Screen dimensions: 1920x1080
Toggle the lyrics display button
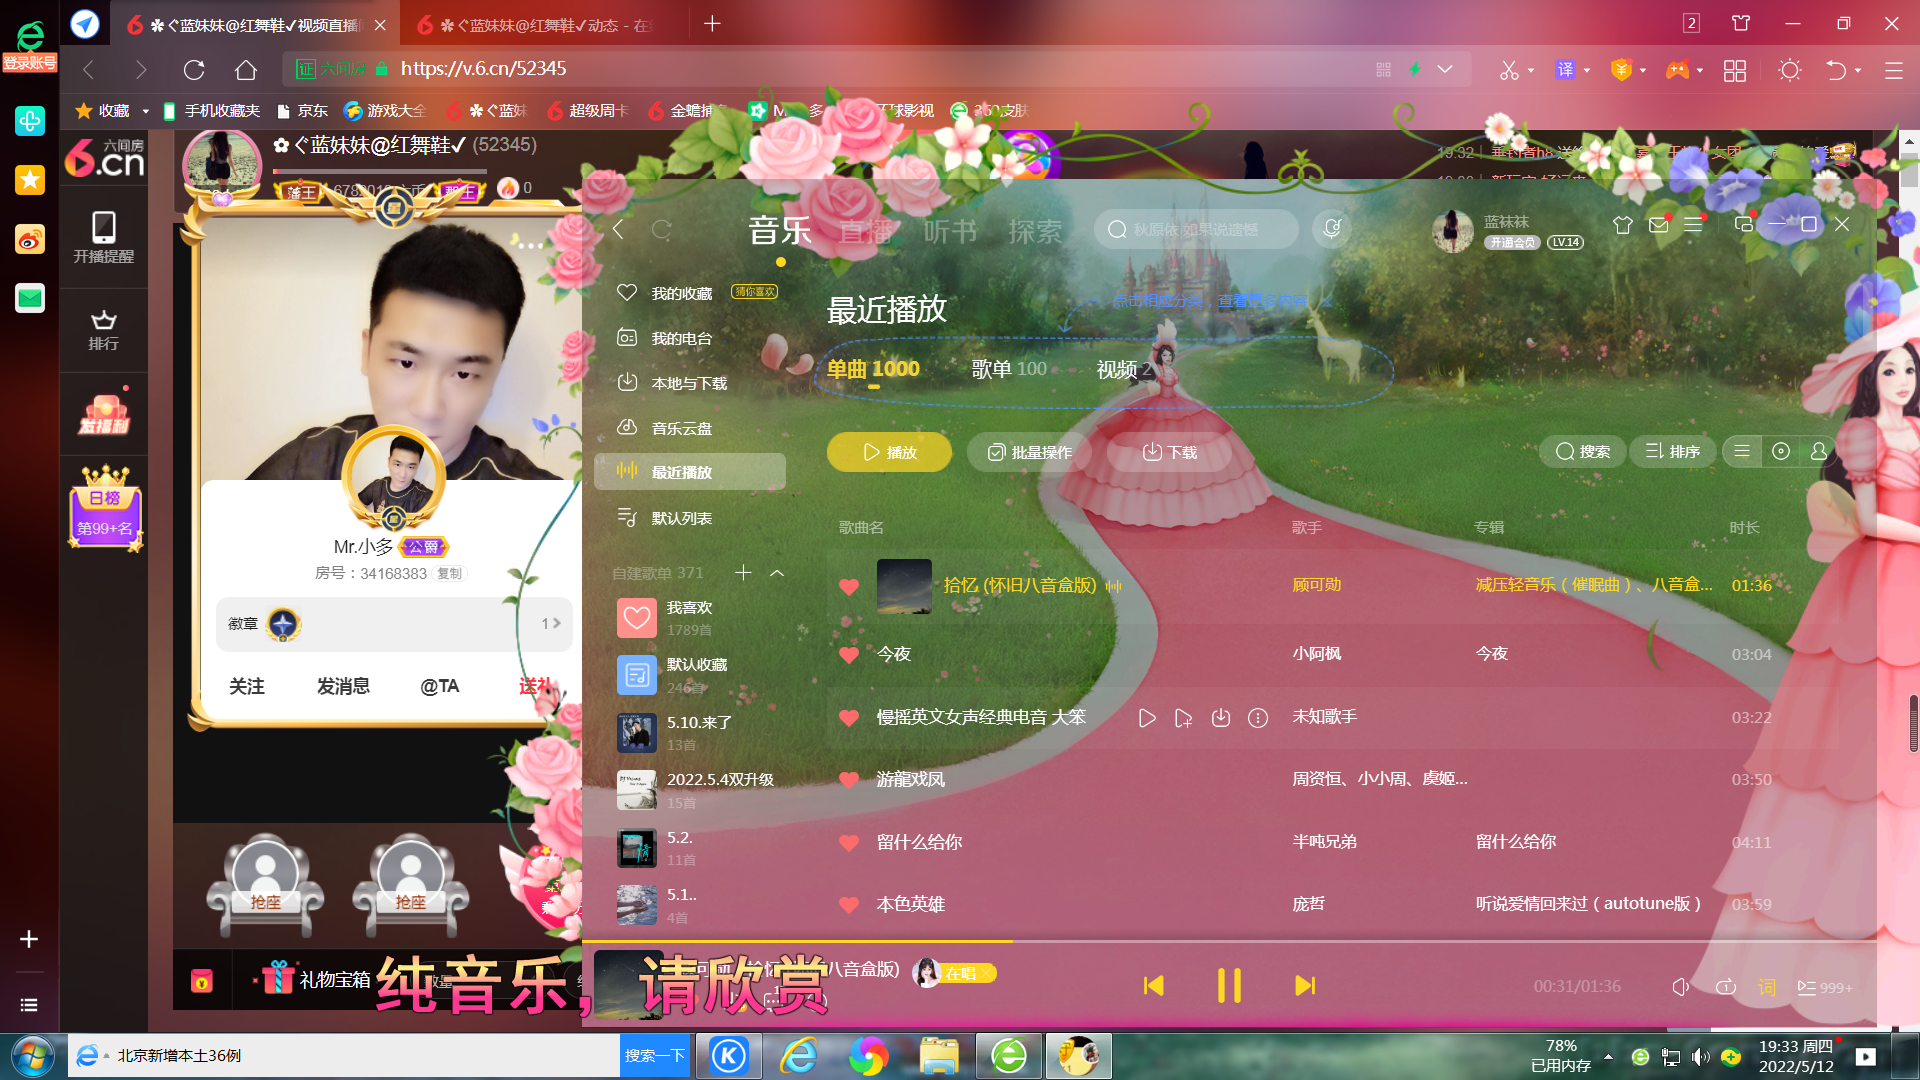1767,987
